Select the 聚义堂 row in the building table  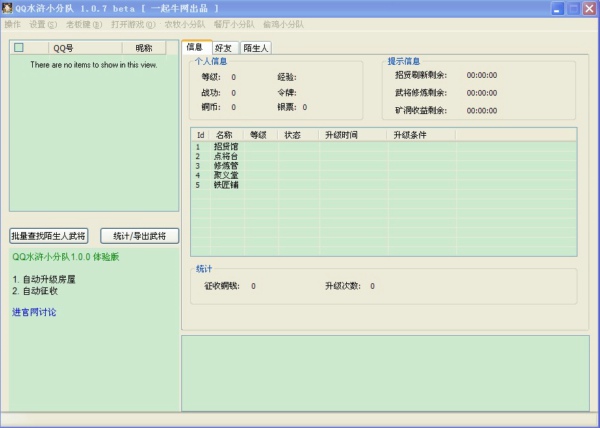pyautogui.click(x=384, y=175)
